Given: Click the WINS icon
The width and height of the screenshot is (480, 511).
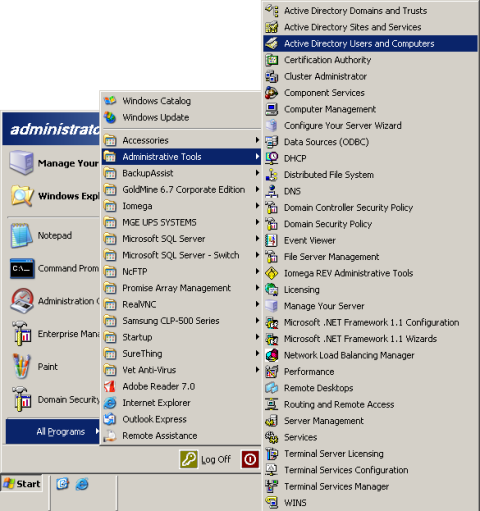Looking at the screenshot, I should [272, 502].
